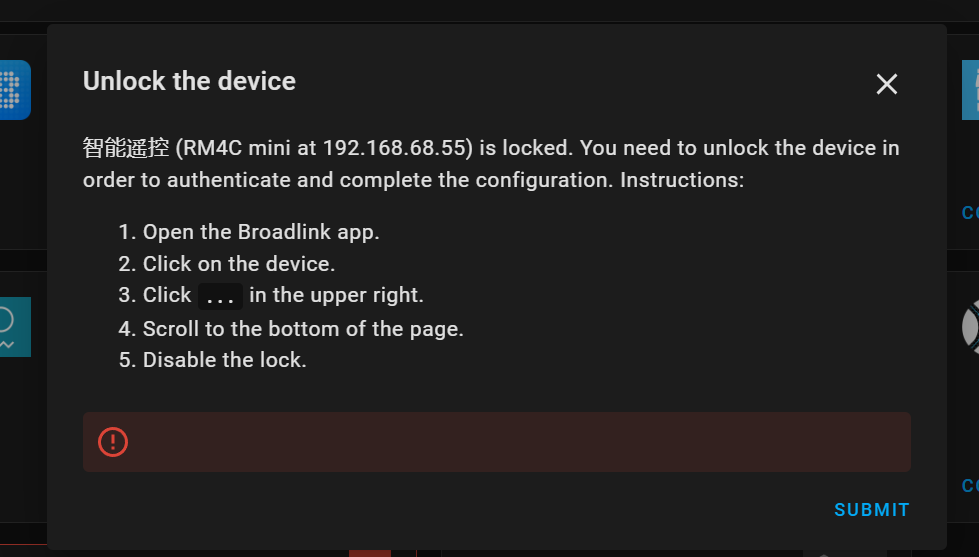Close the Unlock the device dialog
This screenshot has width=979, height=557.
click(887, 84)
